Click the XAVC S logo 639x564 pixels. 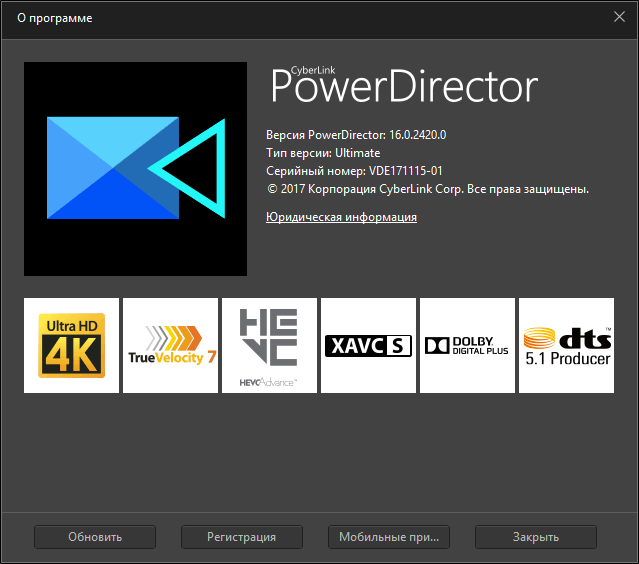tap(368, 345)
